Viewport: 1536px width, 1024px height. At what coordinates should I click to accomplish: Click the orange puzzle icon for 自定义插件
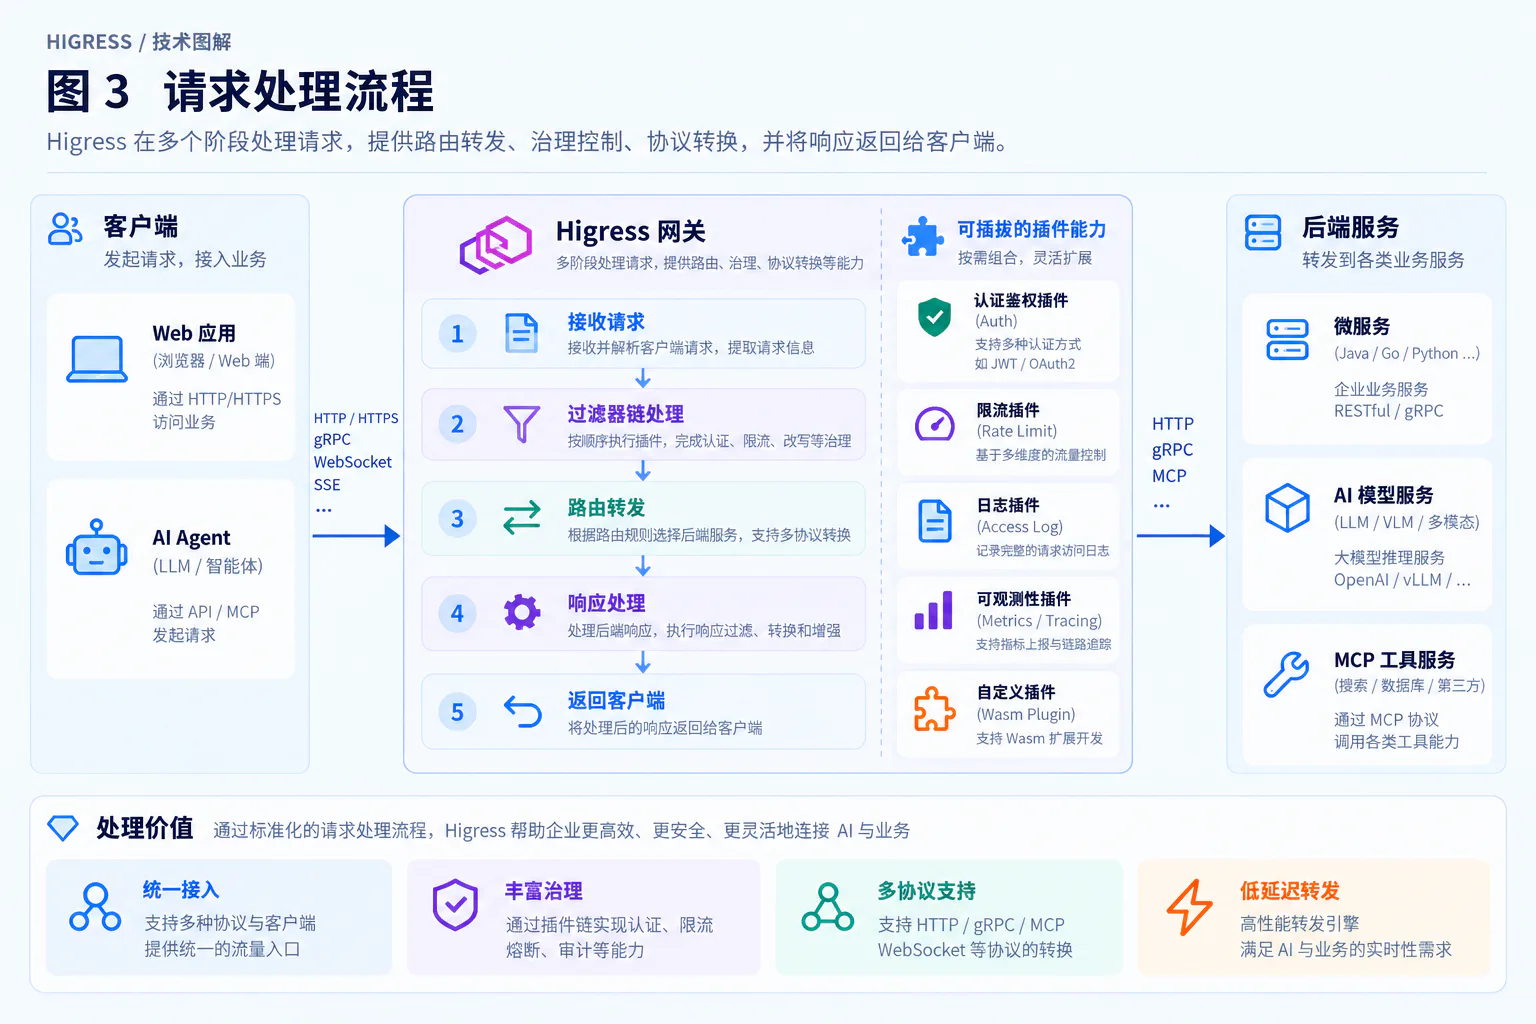click(934, 709)
